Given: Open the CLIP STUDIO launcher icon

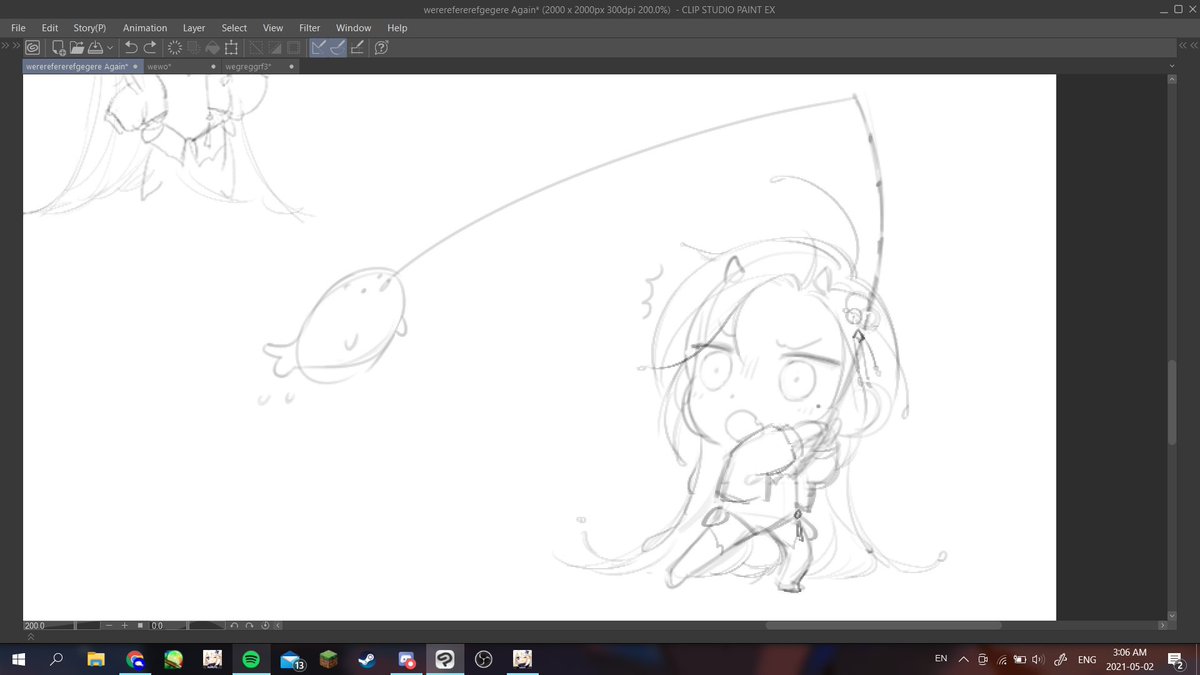Looking at the screenshot, I should (33, 47).
